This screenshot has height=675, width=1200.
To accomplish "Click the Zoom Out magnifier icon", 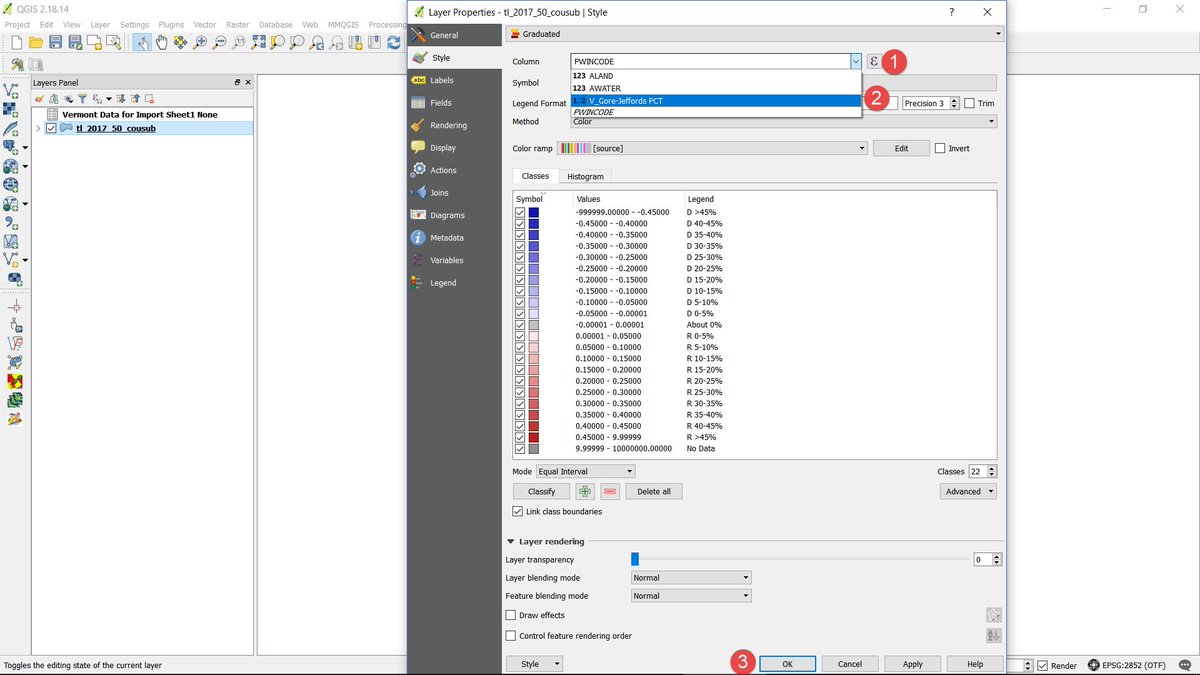I will tap(220, 42).
